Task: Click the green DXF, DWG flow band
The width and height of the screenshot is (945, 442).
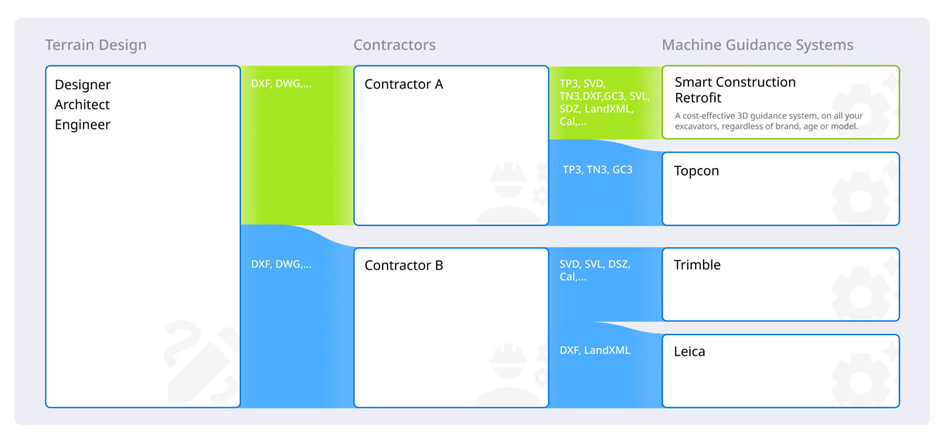Action: coord(297,145)
